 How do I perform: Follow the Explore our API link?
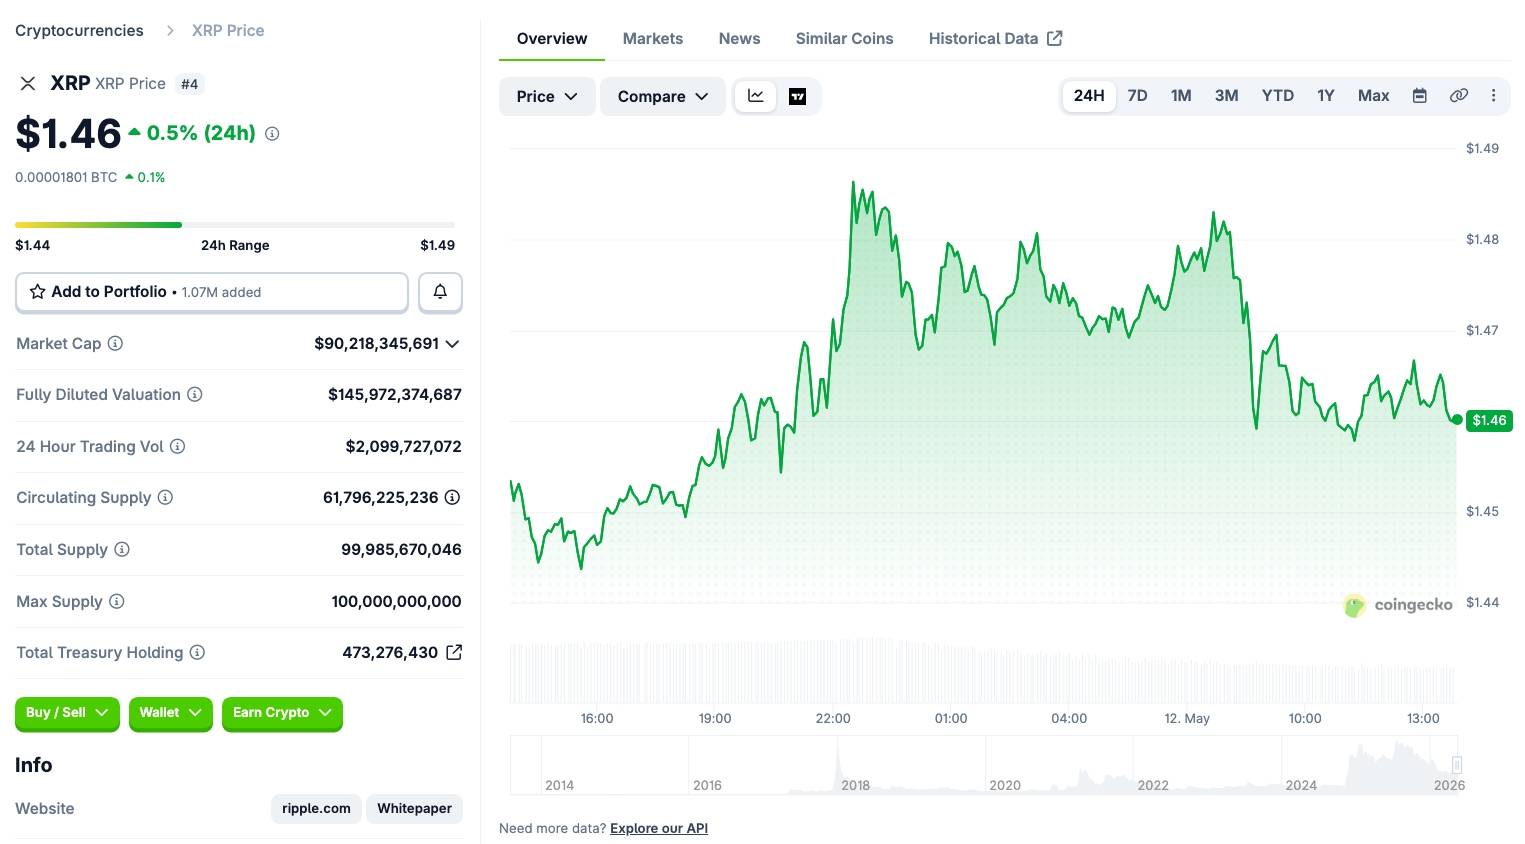click(x=659, y=828)
